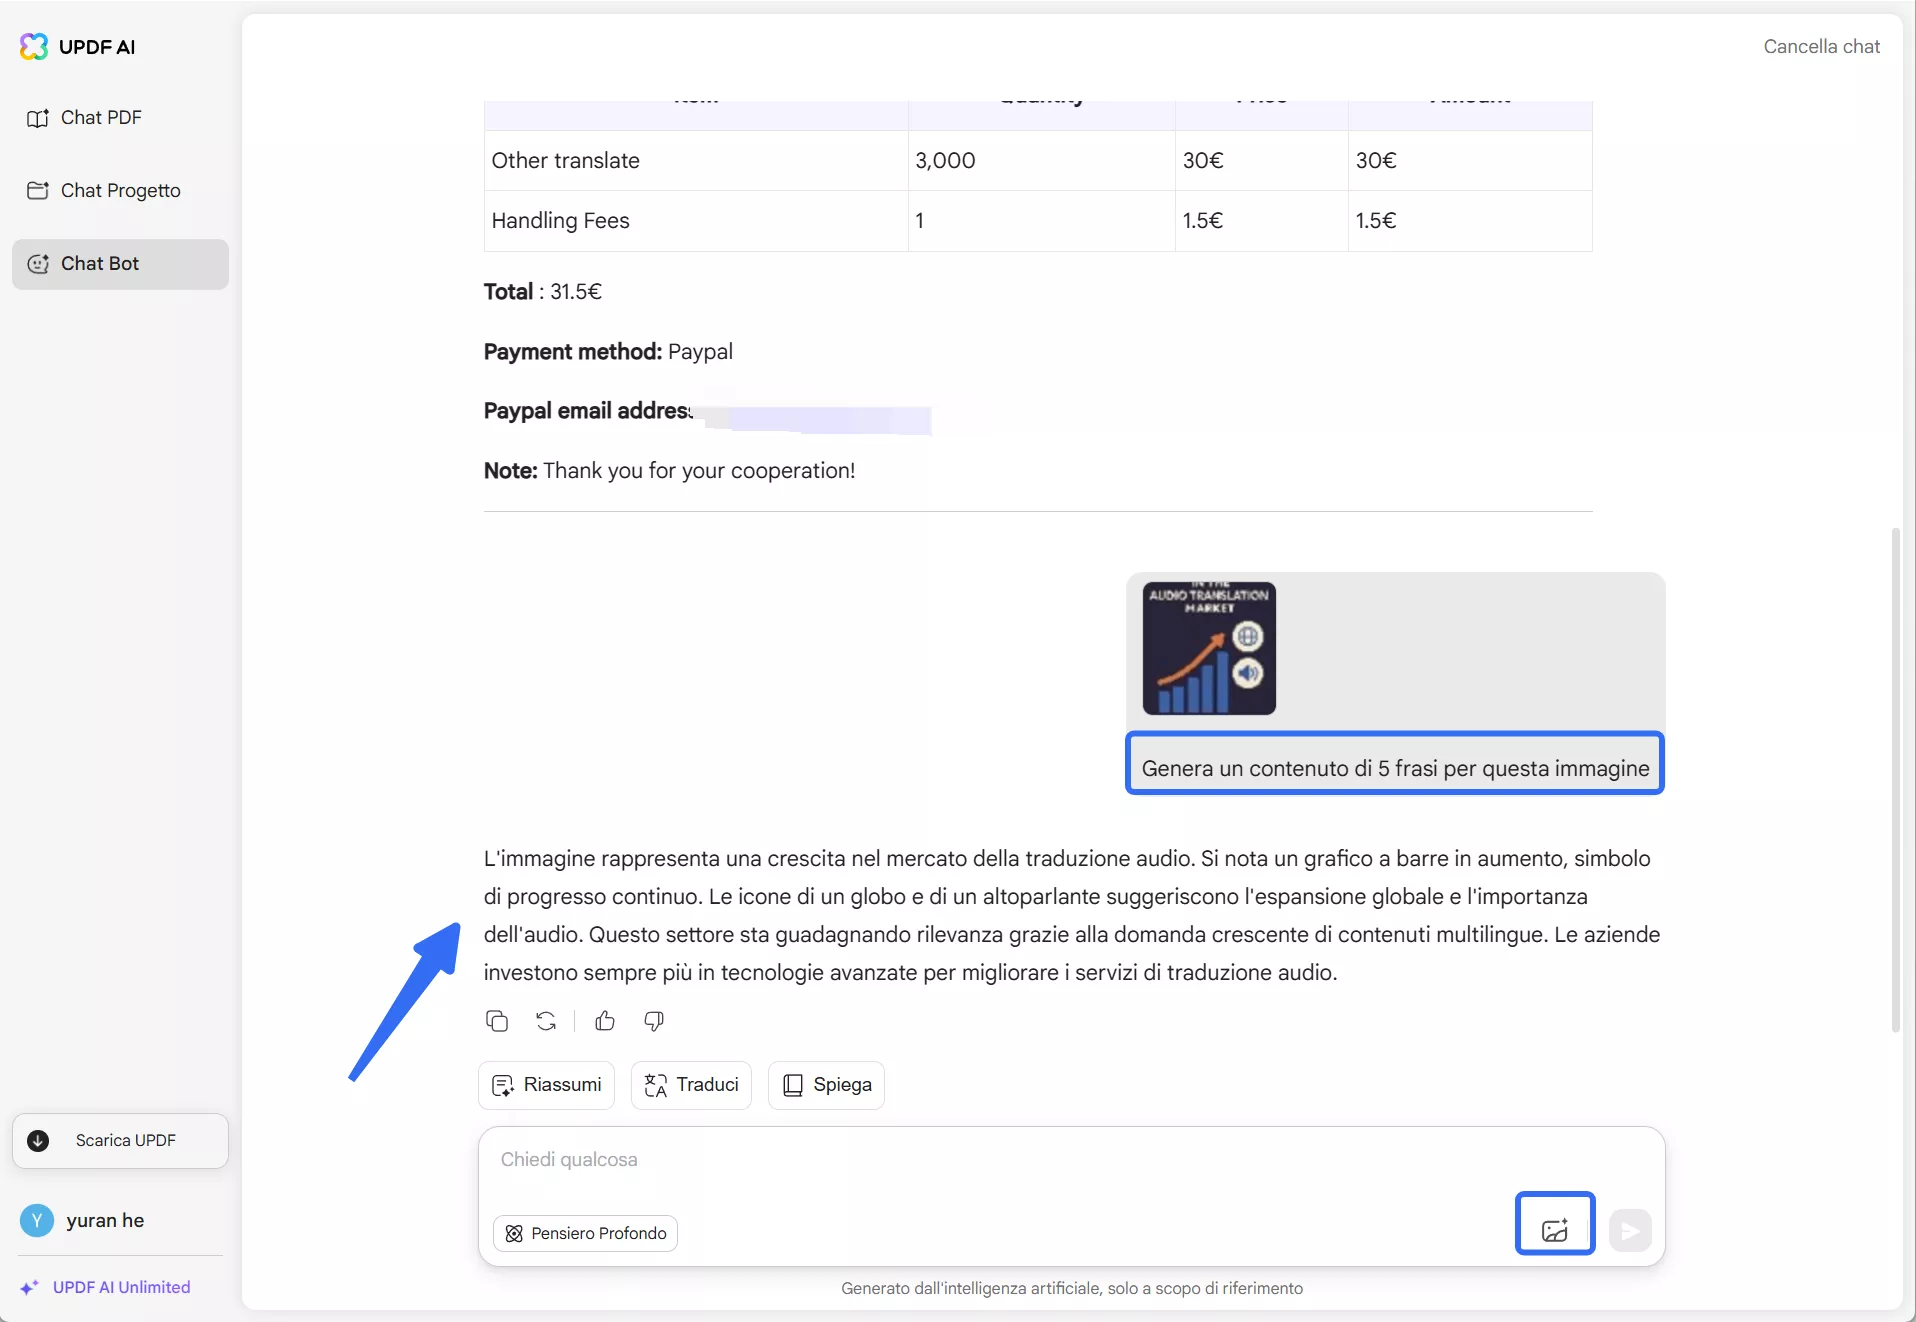Click the Riassumi button
1916x1322 pixels.
(x=546, y=1085)
